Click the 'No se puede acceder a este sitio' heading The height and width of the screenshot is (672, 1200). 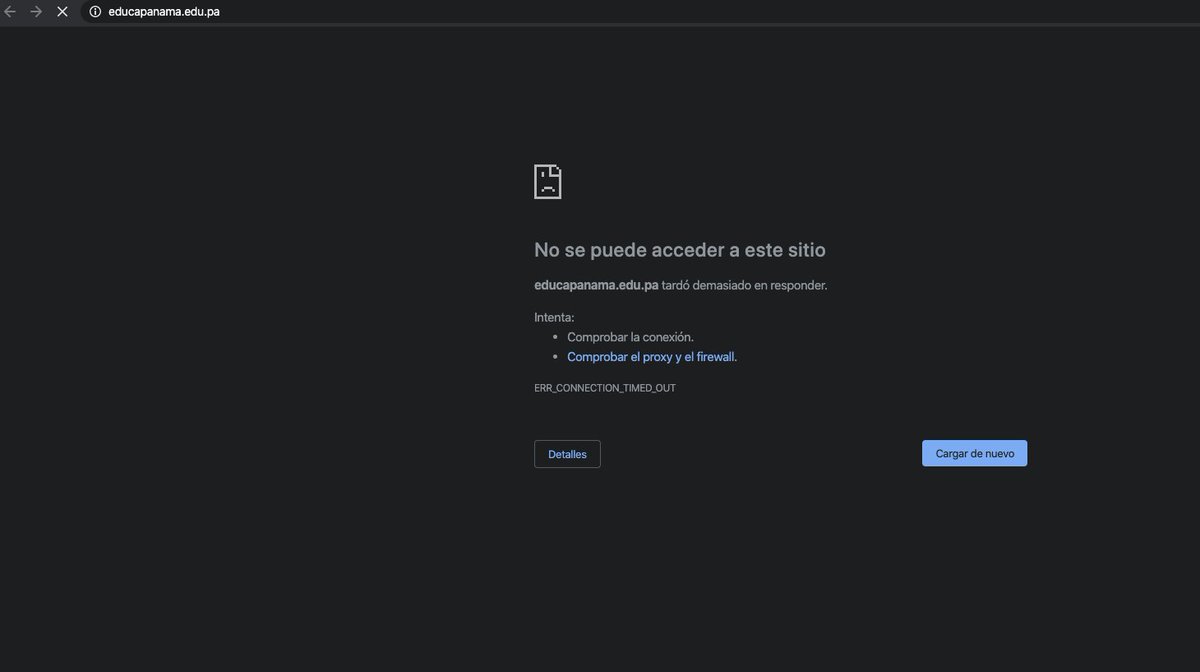pos(680,250)
